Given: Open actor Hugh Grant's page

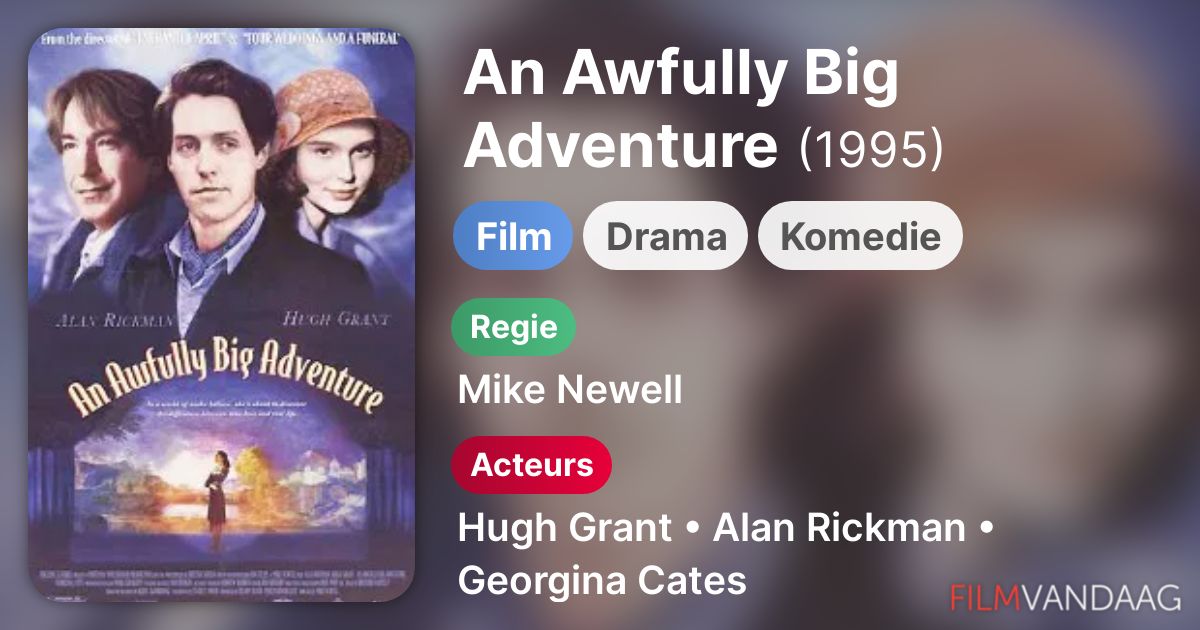Looking at the screenshot, I should point(565,528).
